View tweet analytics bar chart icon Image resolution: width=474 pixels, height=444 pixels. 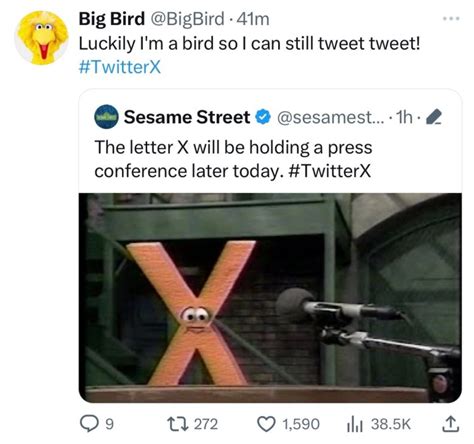(355, 425)
